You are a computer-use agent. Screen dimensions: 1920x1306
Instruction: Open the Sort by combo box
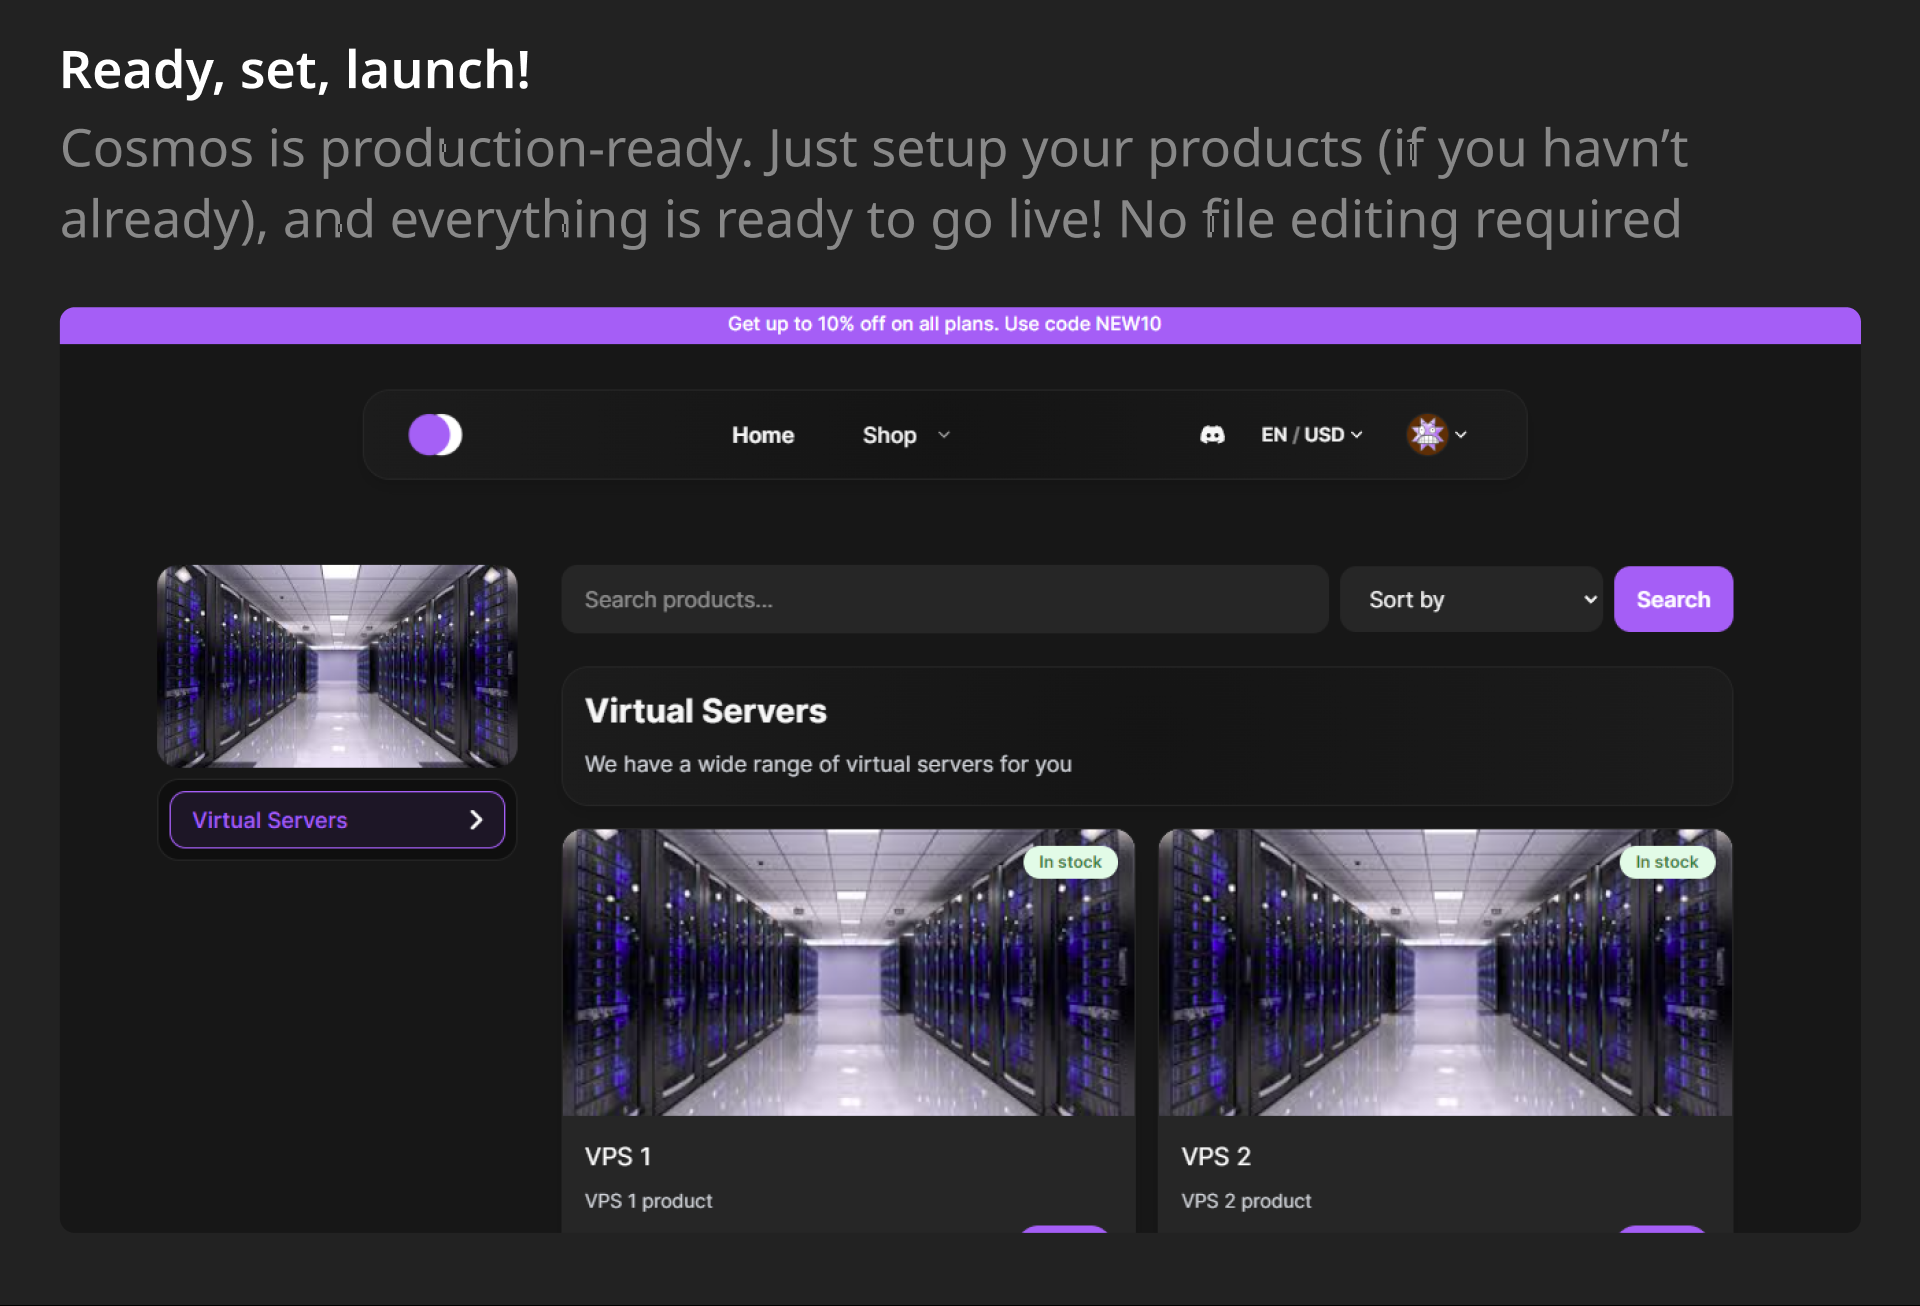[1471, 600]
